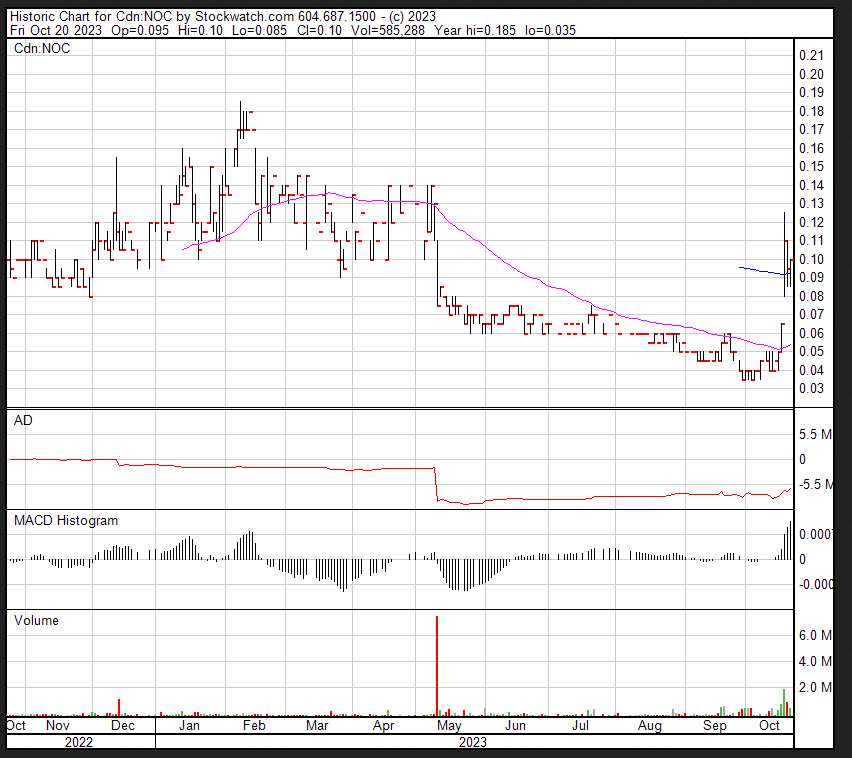Click the 2.0 M volume axis label
The height and width of the screenshot is (758, 852).
[x=816, y=687]
